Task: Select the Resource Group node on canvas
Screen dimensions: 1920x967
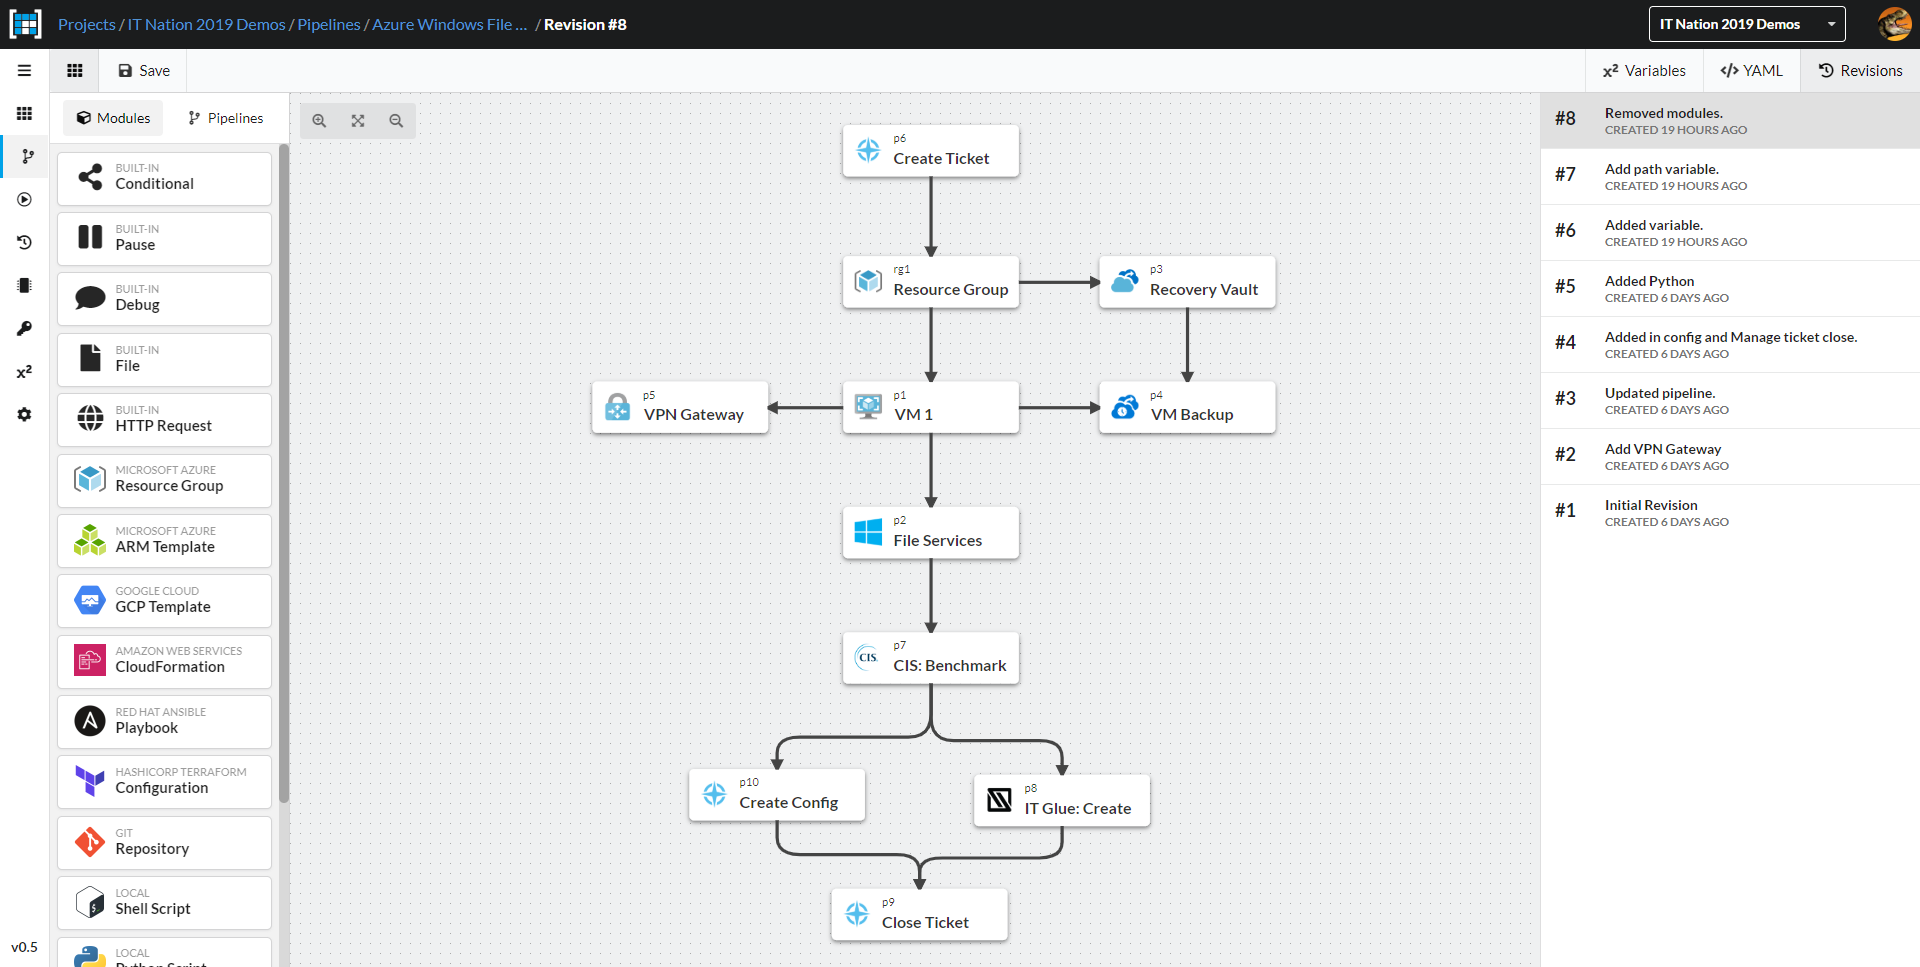Action: click(931, 282)
